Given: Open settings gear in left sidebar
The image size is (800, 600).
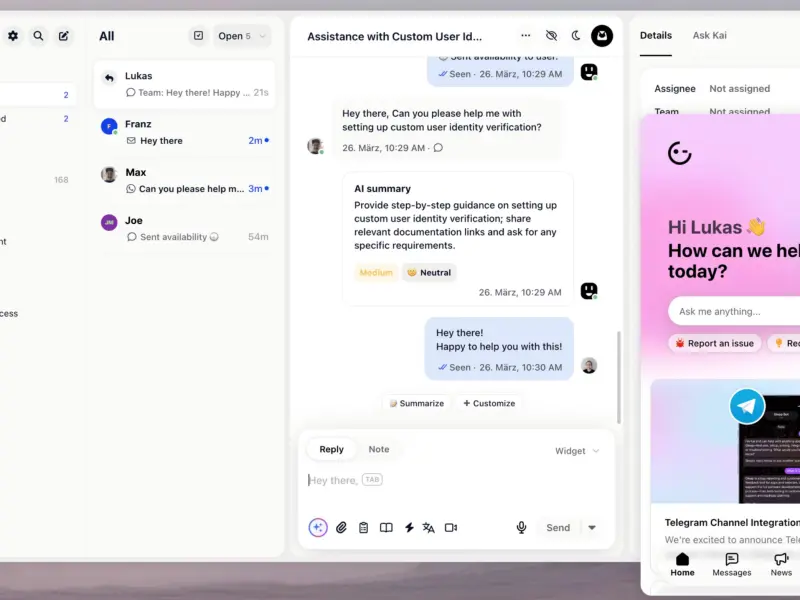Looking at the screenshot, I should pos(13,36).
